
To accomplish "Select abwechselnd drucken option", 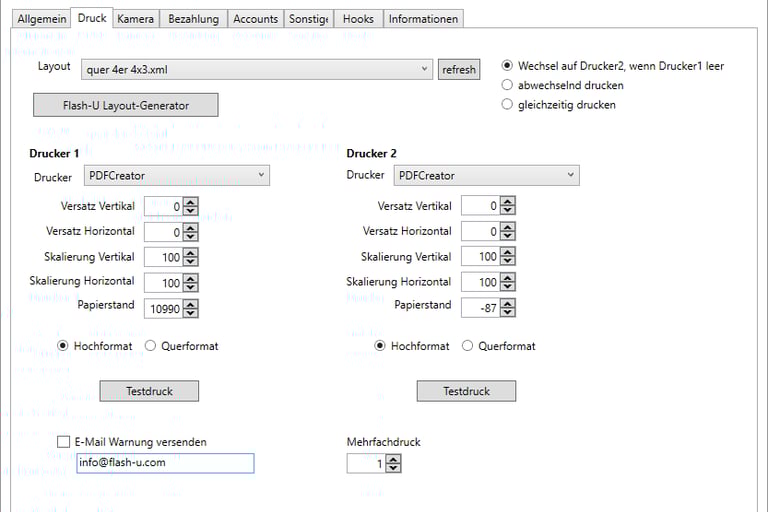I will tap(507, 85).
